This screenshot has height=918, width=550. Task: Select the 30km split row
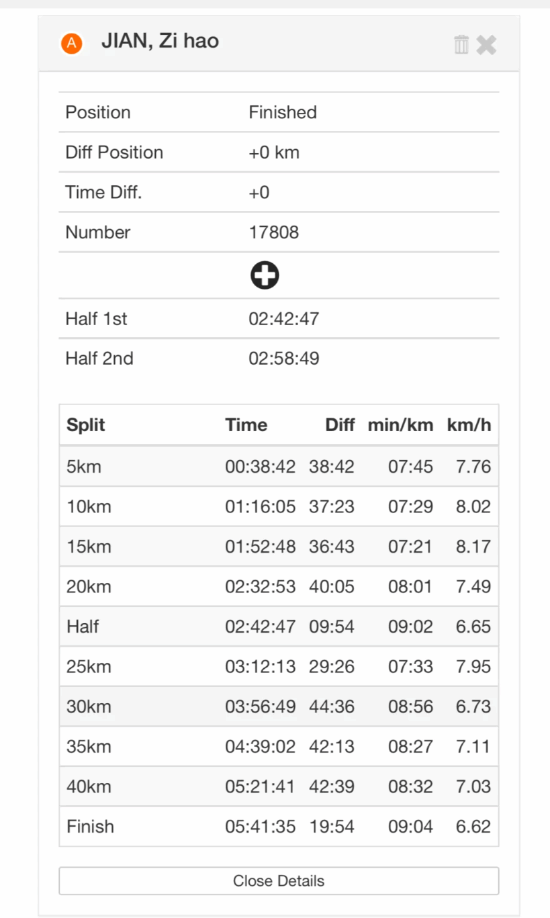279,706
